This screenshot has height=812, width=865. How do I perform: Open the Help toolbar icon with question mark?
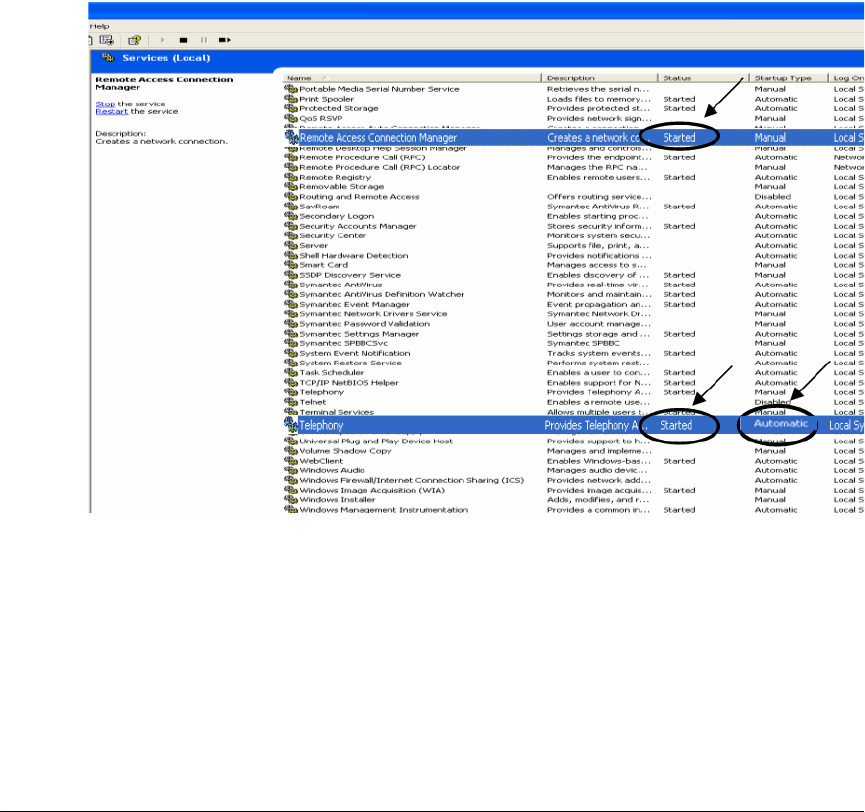[x=133, y=40]
